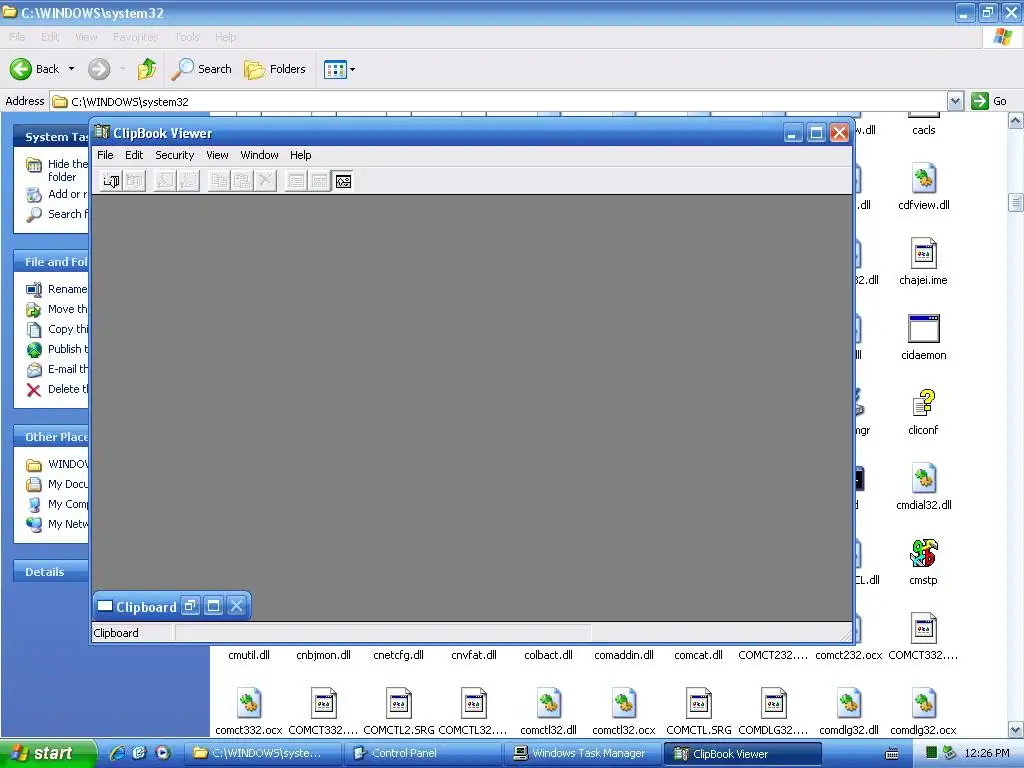Click the Explorer scrollbar up arrow
1024x768 pixels.
click(1016, 121)
